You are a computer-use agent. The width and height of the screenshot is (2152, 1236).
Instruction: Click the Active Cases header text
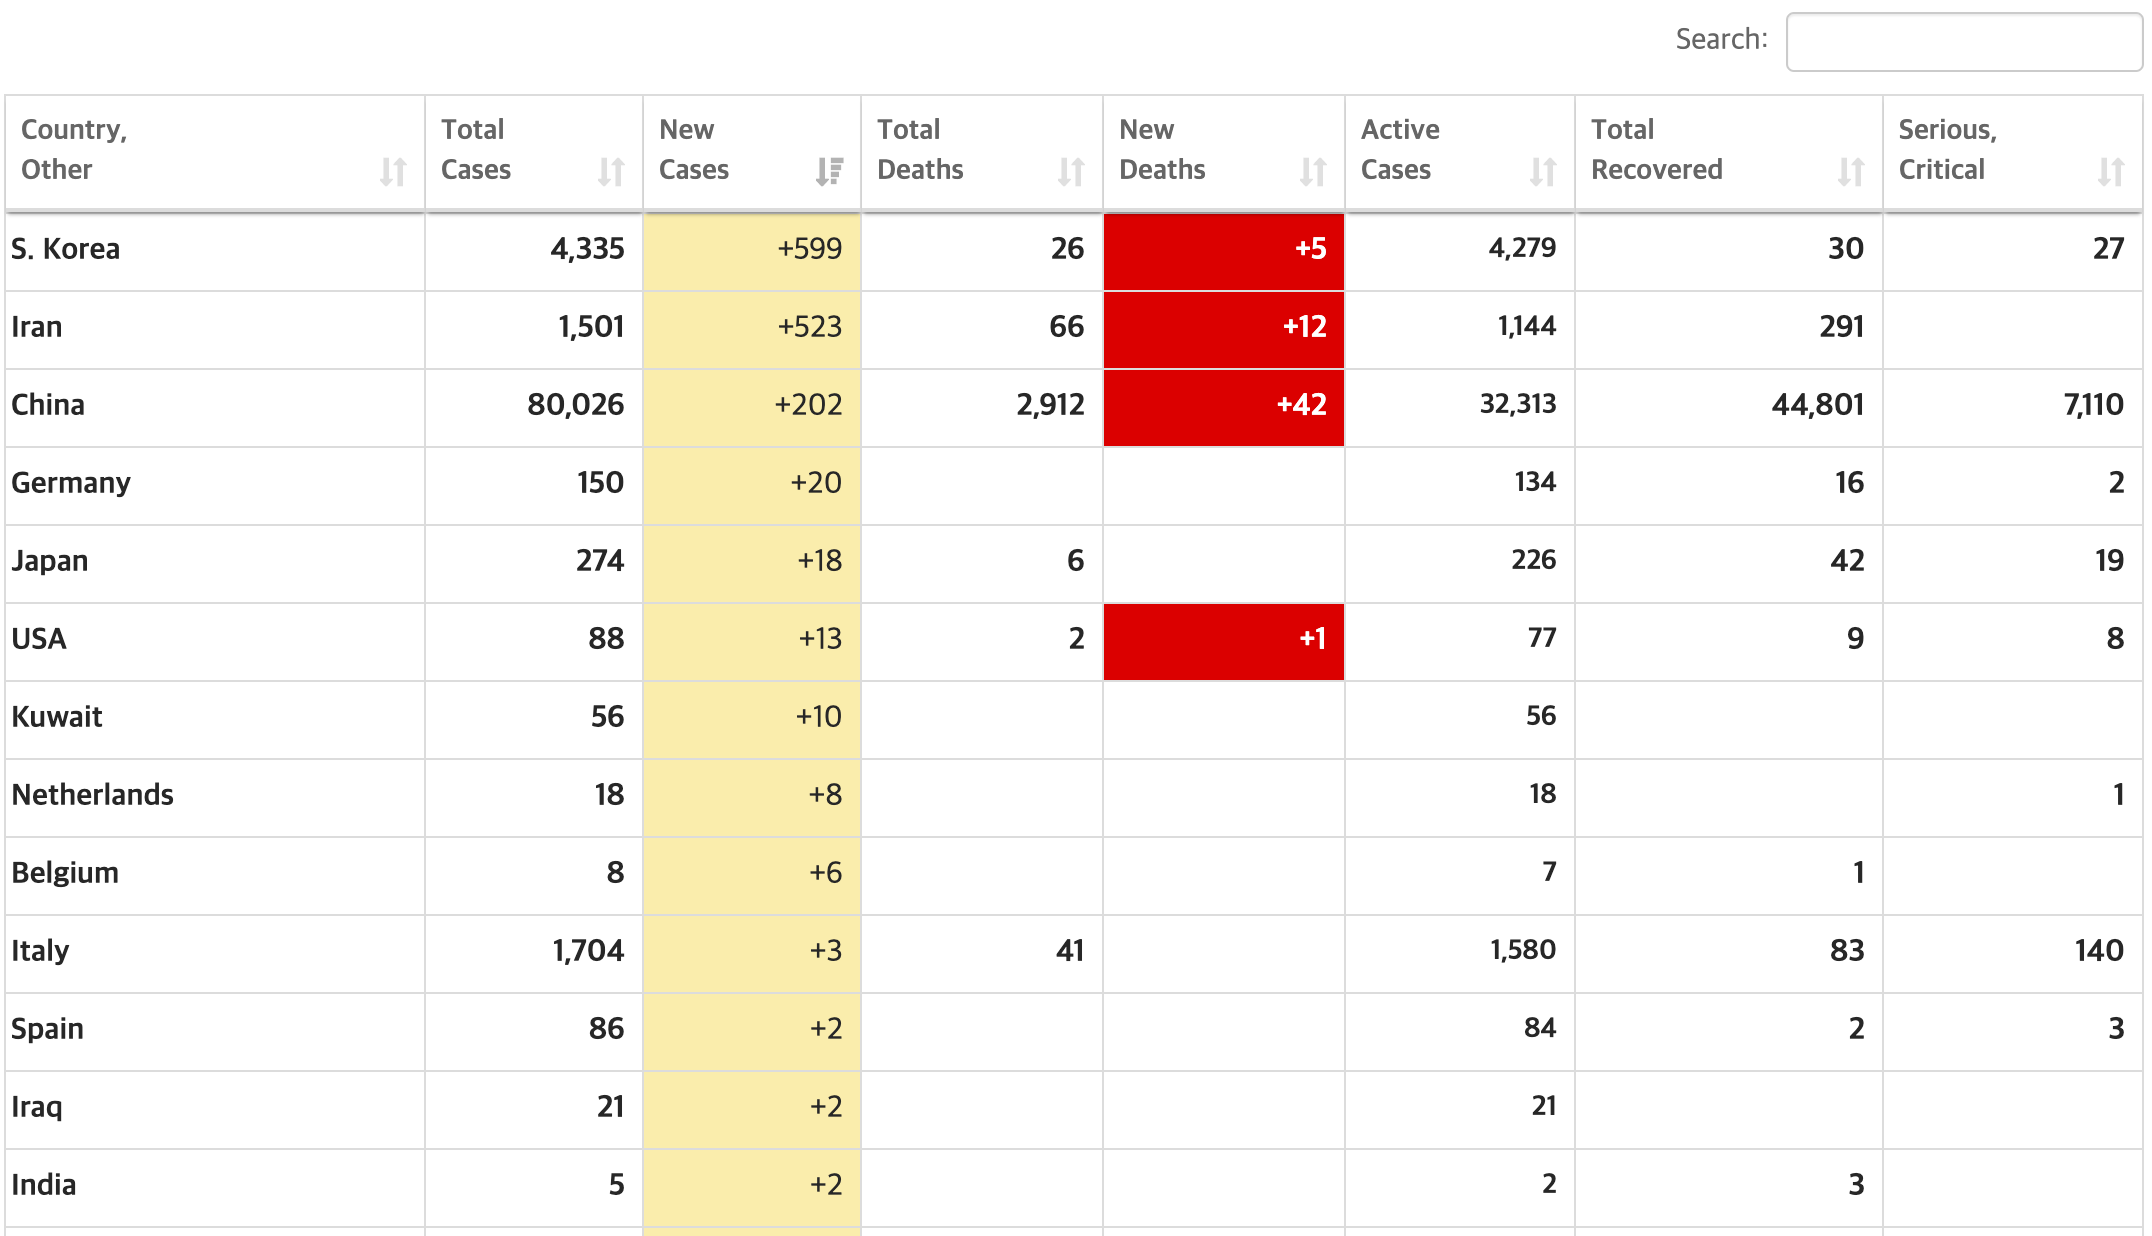[1400, 150]
